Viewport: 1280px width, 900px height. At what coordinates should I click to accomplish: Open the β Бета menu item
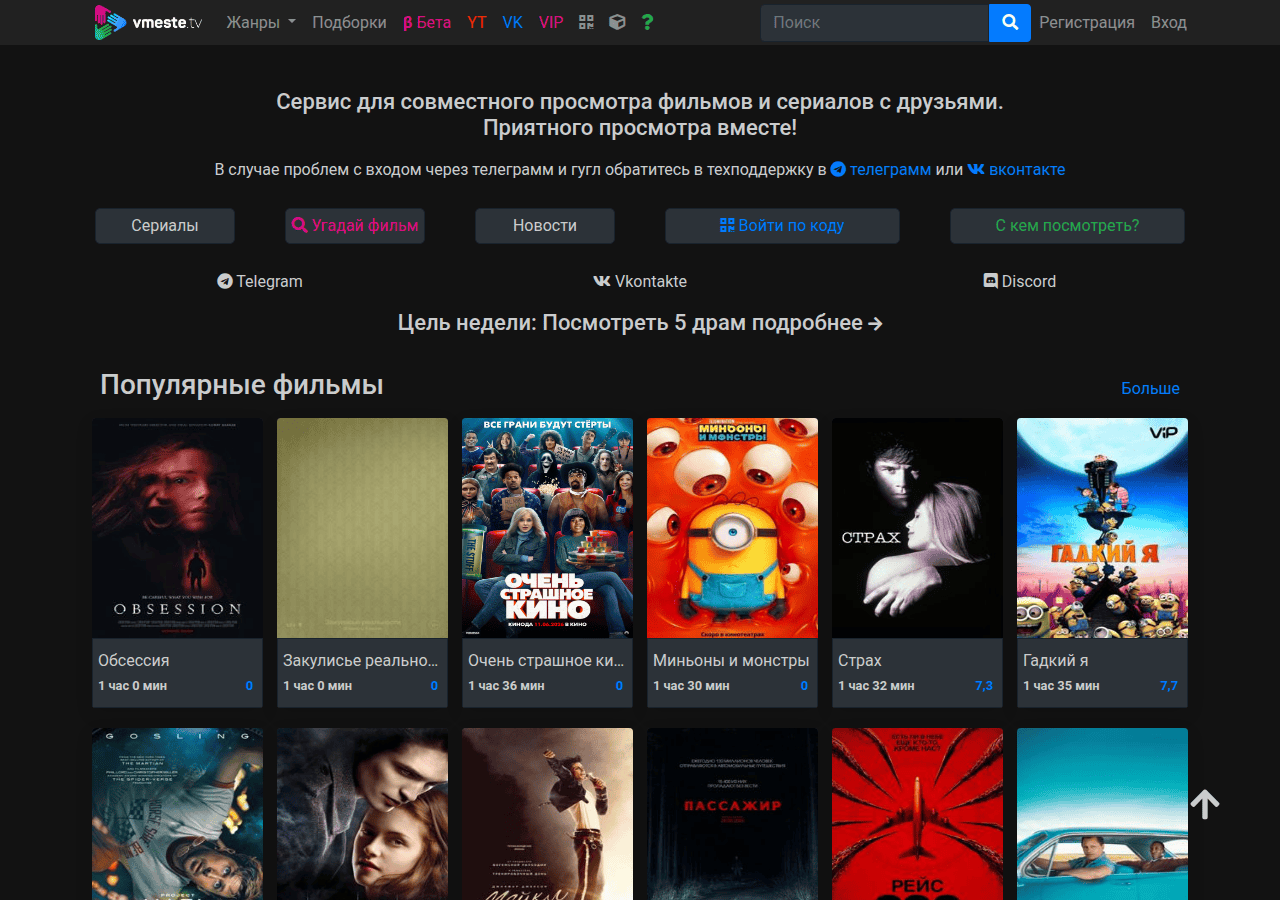coord(427,22)
